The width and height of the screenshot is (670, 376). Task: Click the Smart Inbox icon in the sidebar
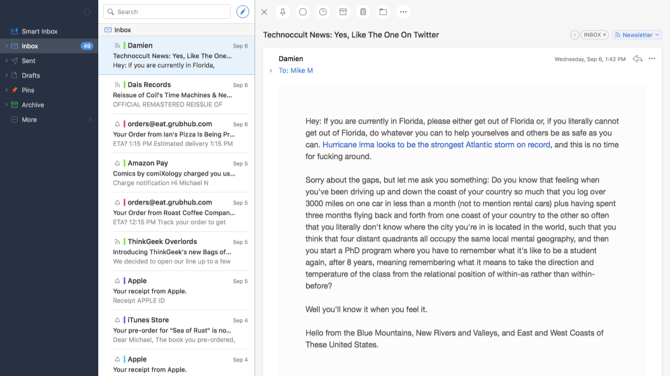point(15,31)
